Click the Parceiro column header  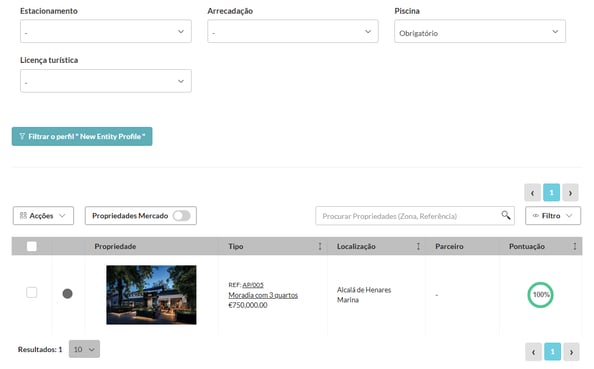[x=449, y=246]
